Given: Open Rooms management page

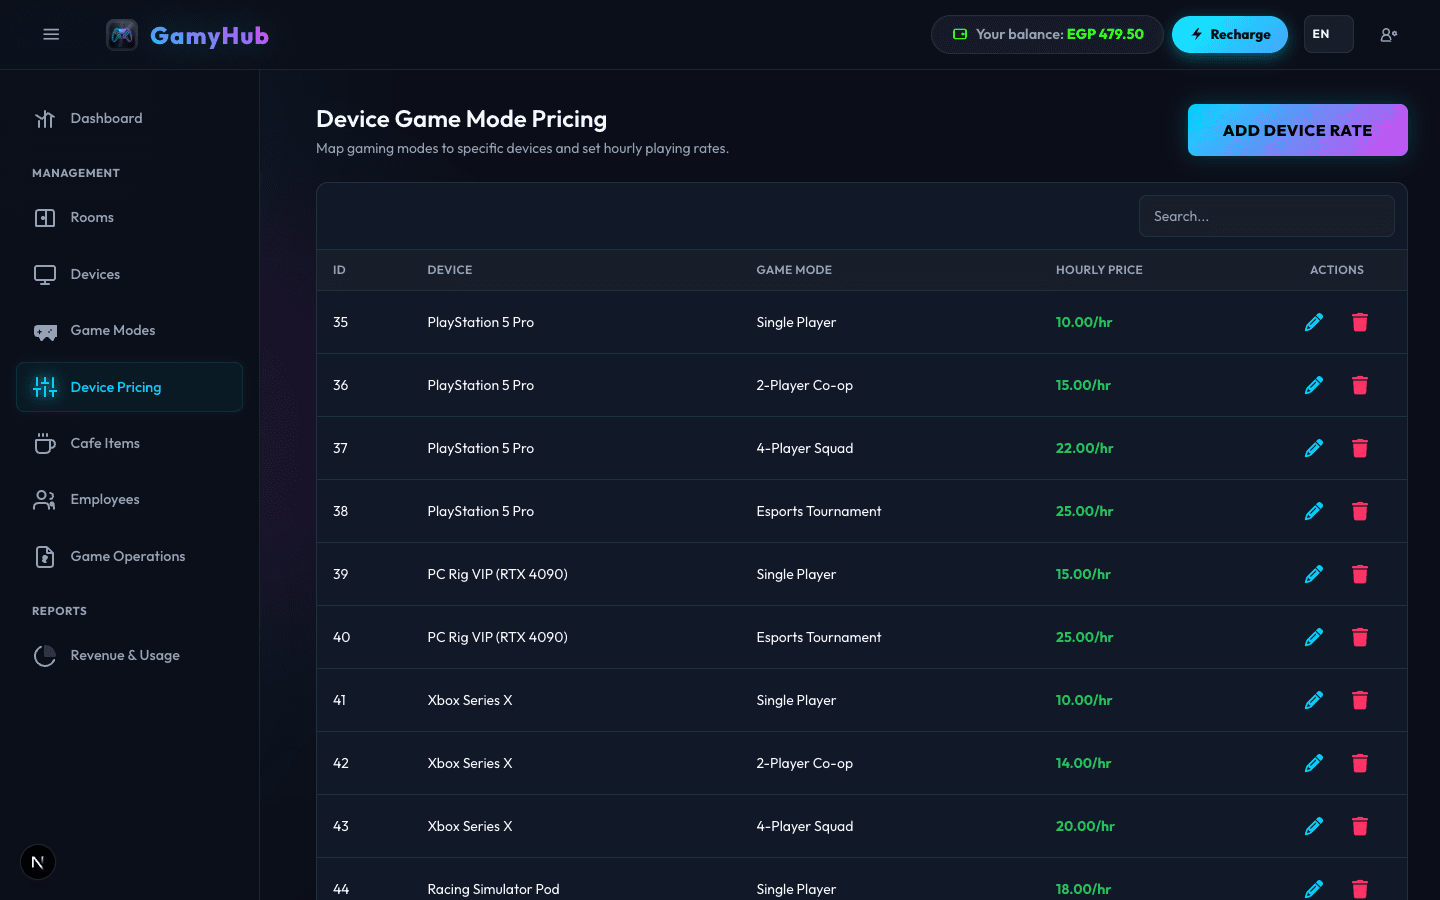Looking at the screenshot, I should (x=129, y=218).
